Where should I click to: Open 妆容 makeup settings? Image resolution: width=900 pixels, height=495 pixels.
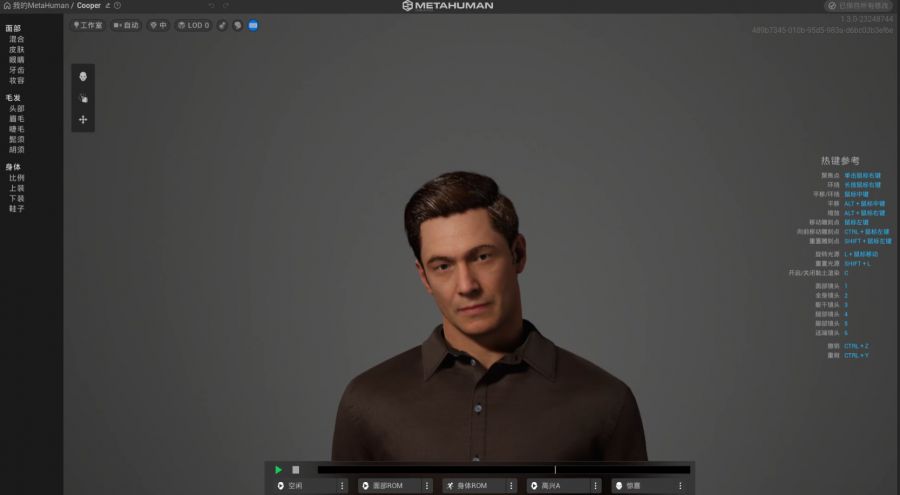point(17,80)
